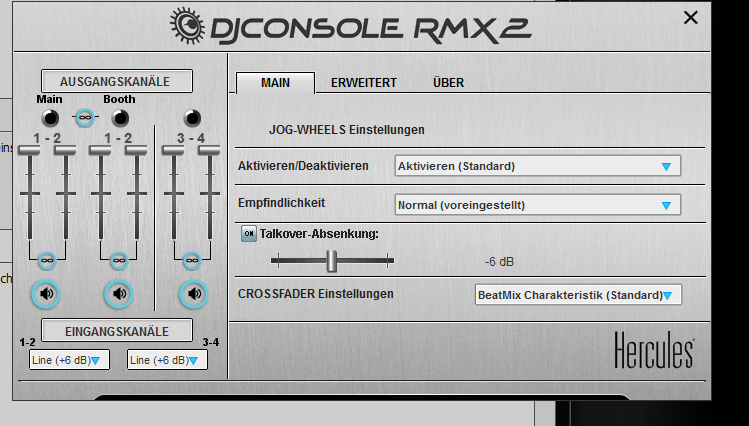
Task: Select the Booth output radio knob
Action: [x=119, y=118]
